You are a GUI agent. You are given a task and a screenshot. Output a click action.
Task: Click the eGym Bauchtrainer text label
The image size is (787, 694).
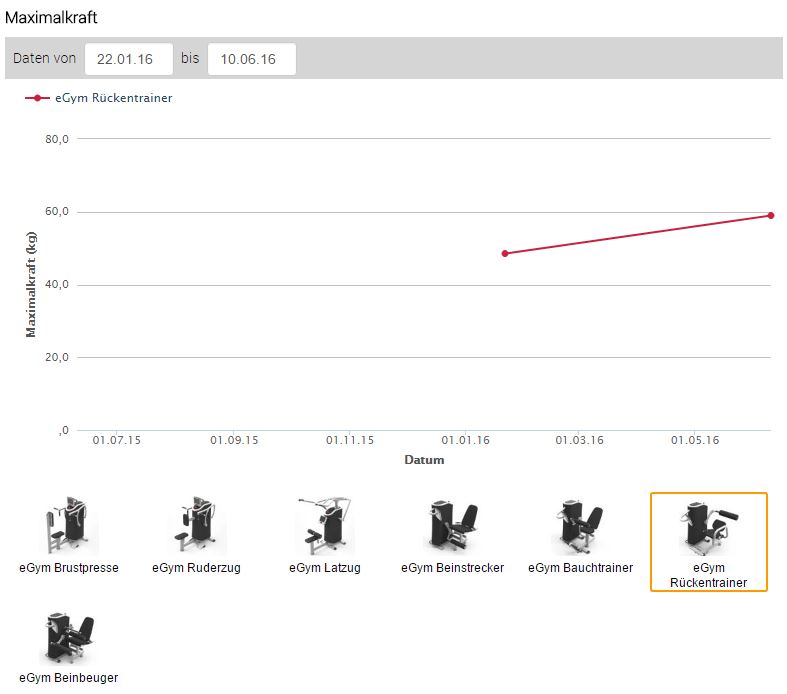(x=580, y=568)
